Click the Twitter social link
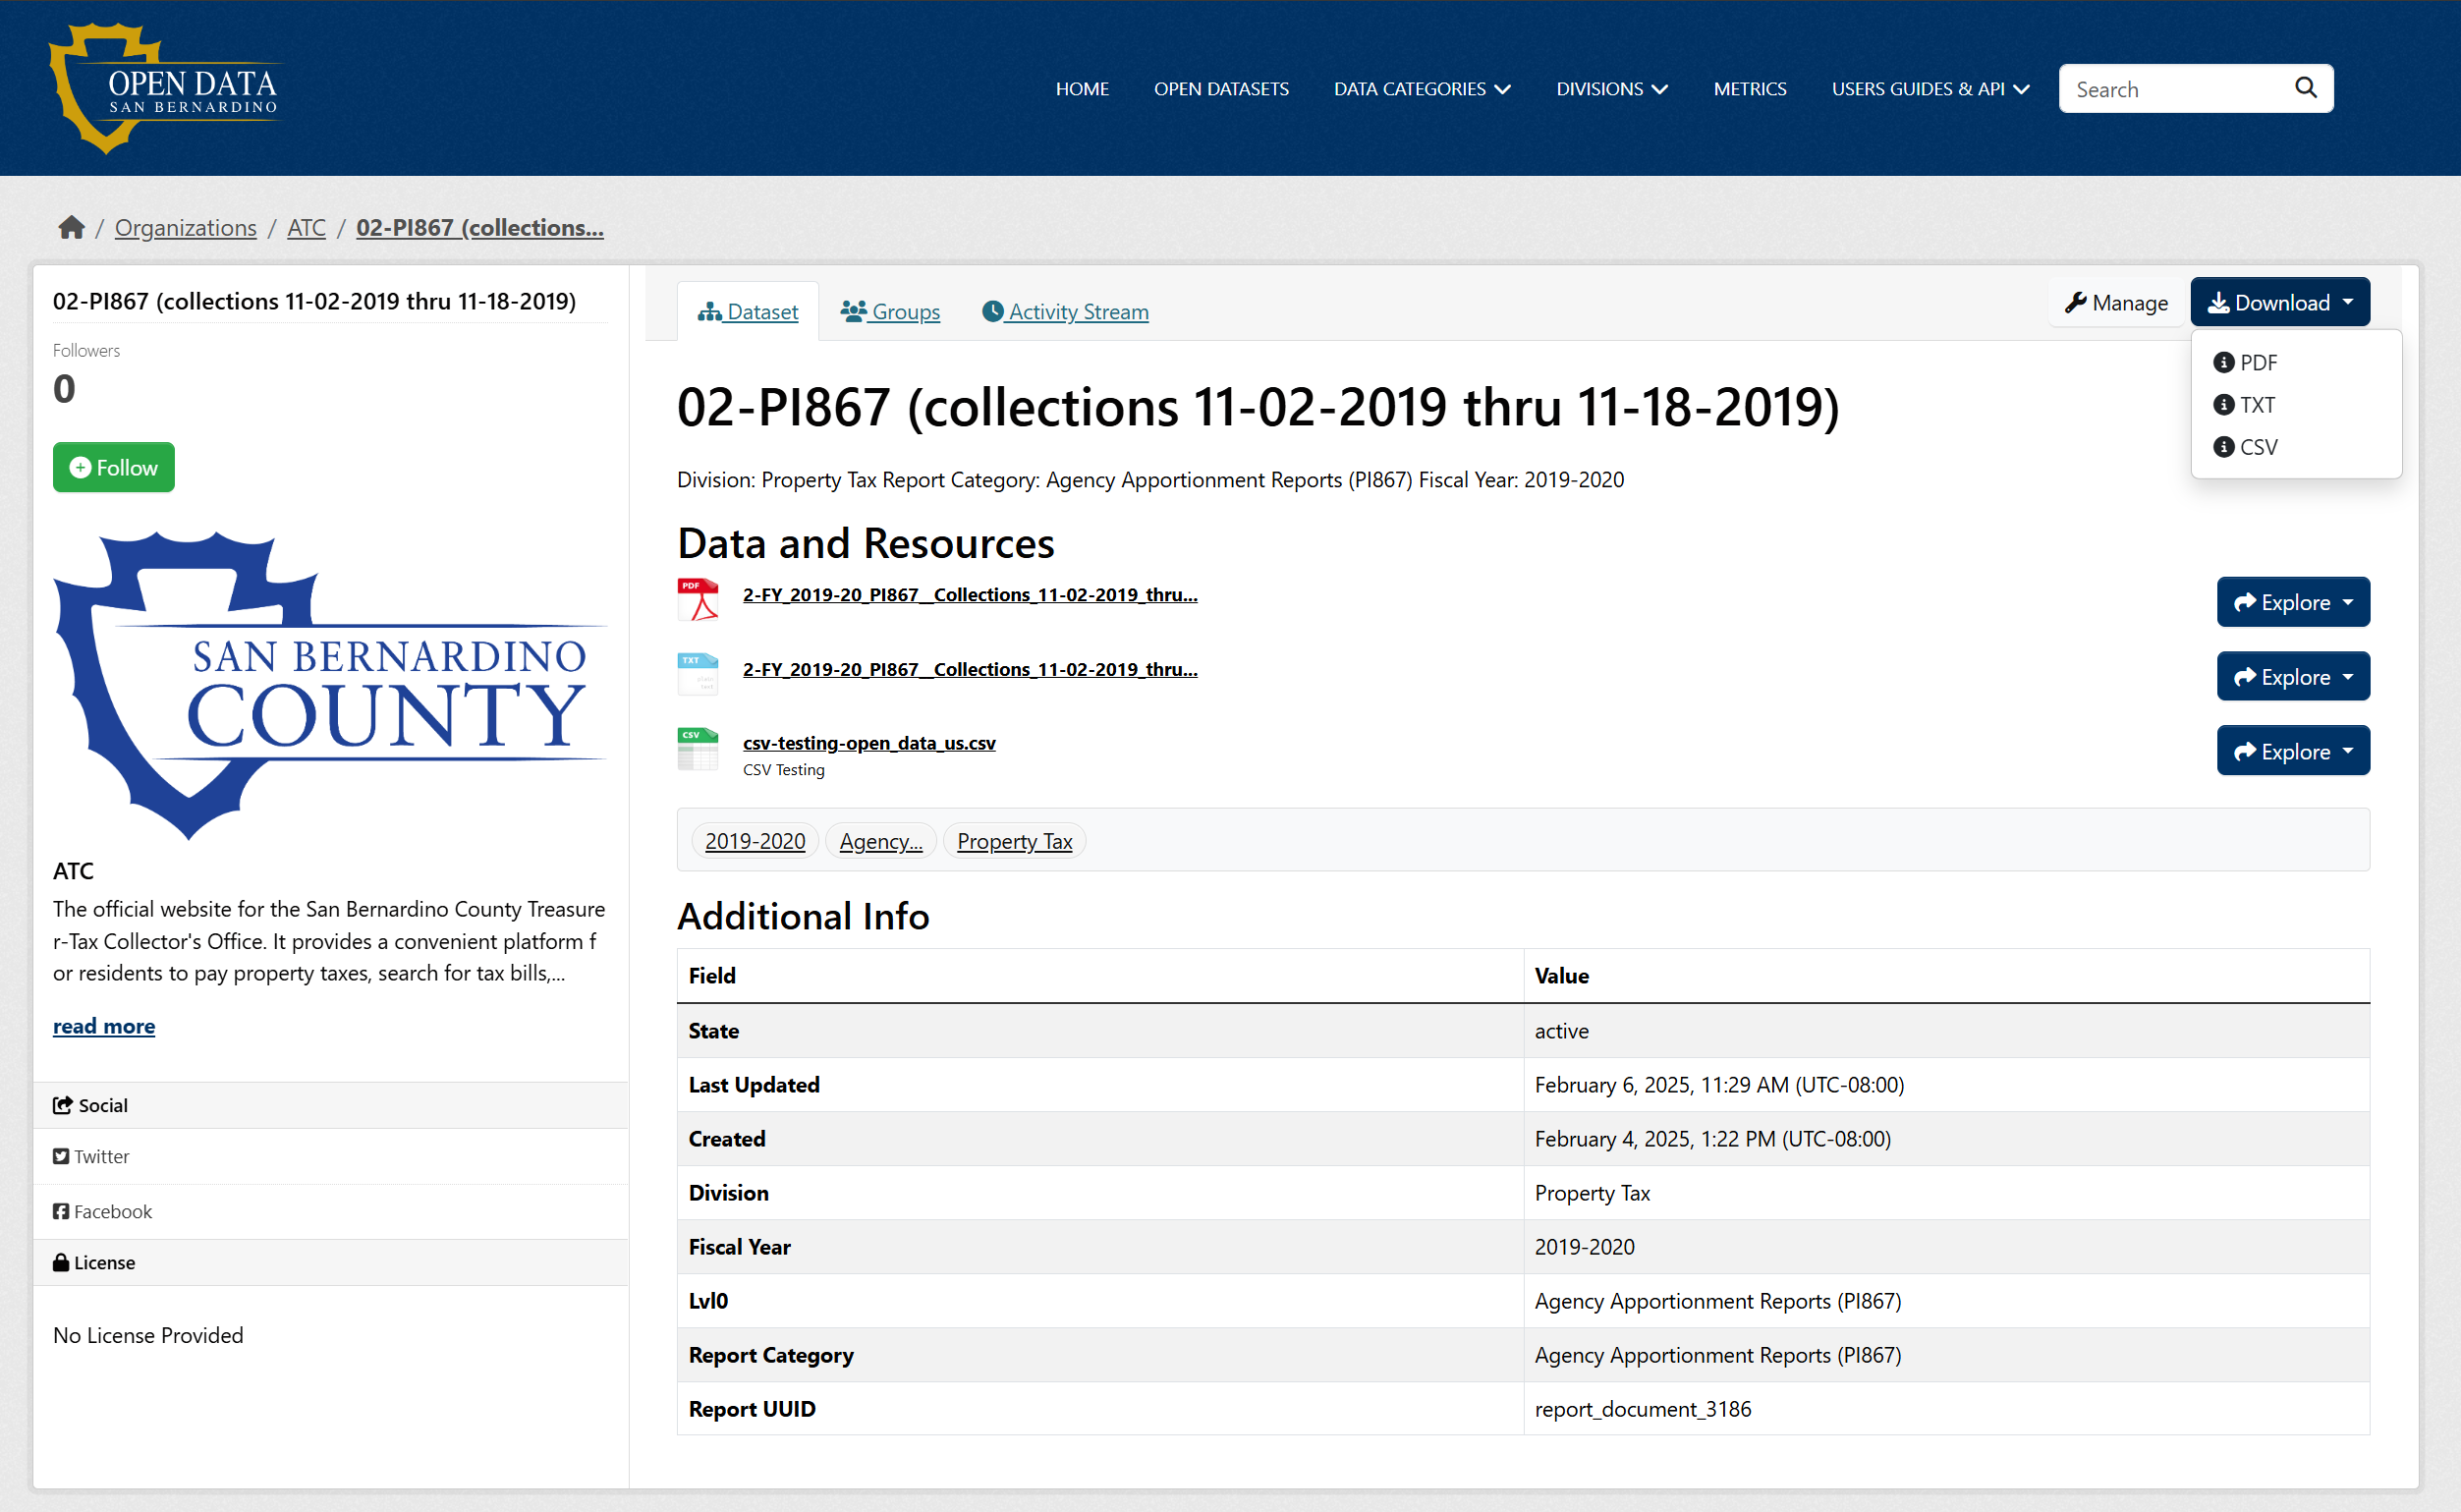 point(91,1156)
